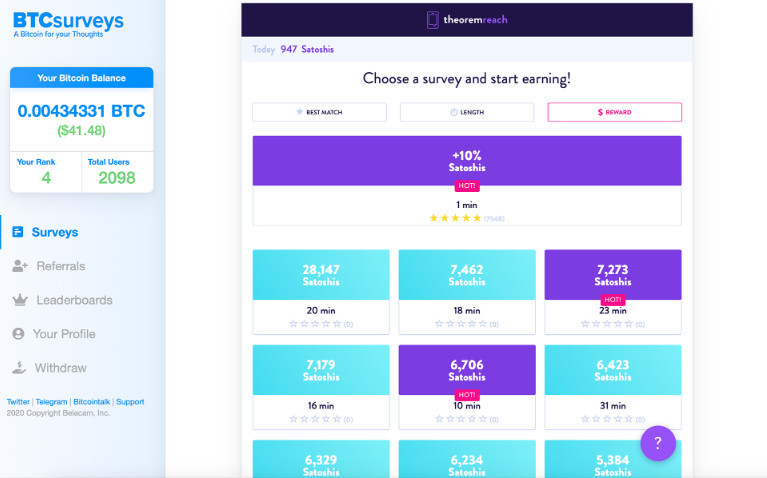The width and height of the screenshot is (767, 478).
Task: Start the 7,462 Satoshis 18 min survey
Action: point(467,292)
